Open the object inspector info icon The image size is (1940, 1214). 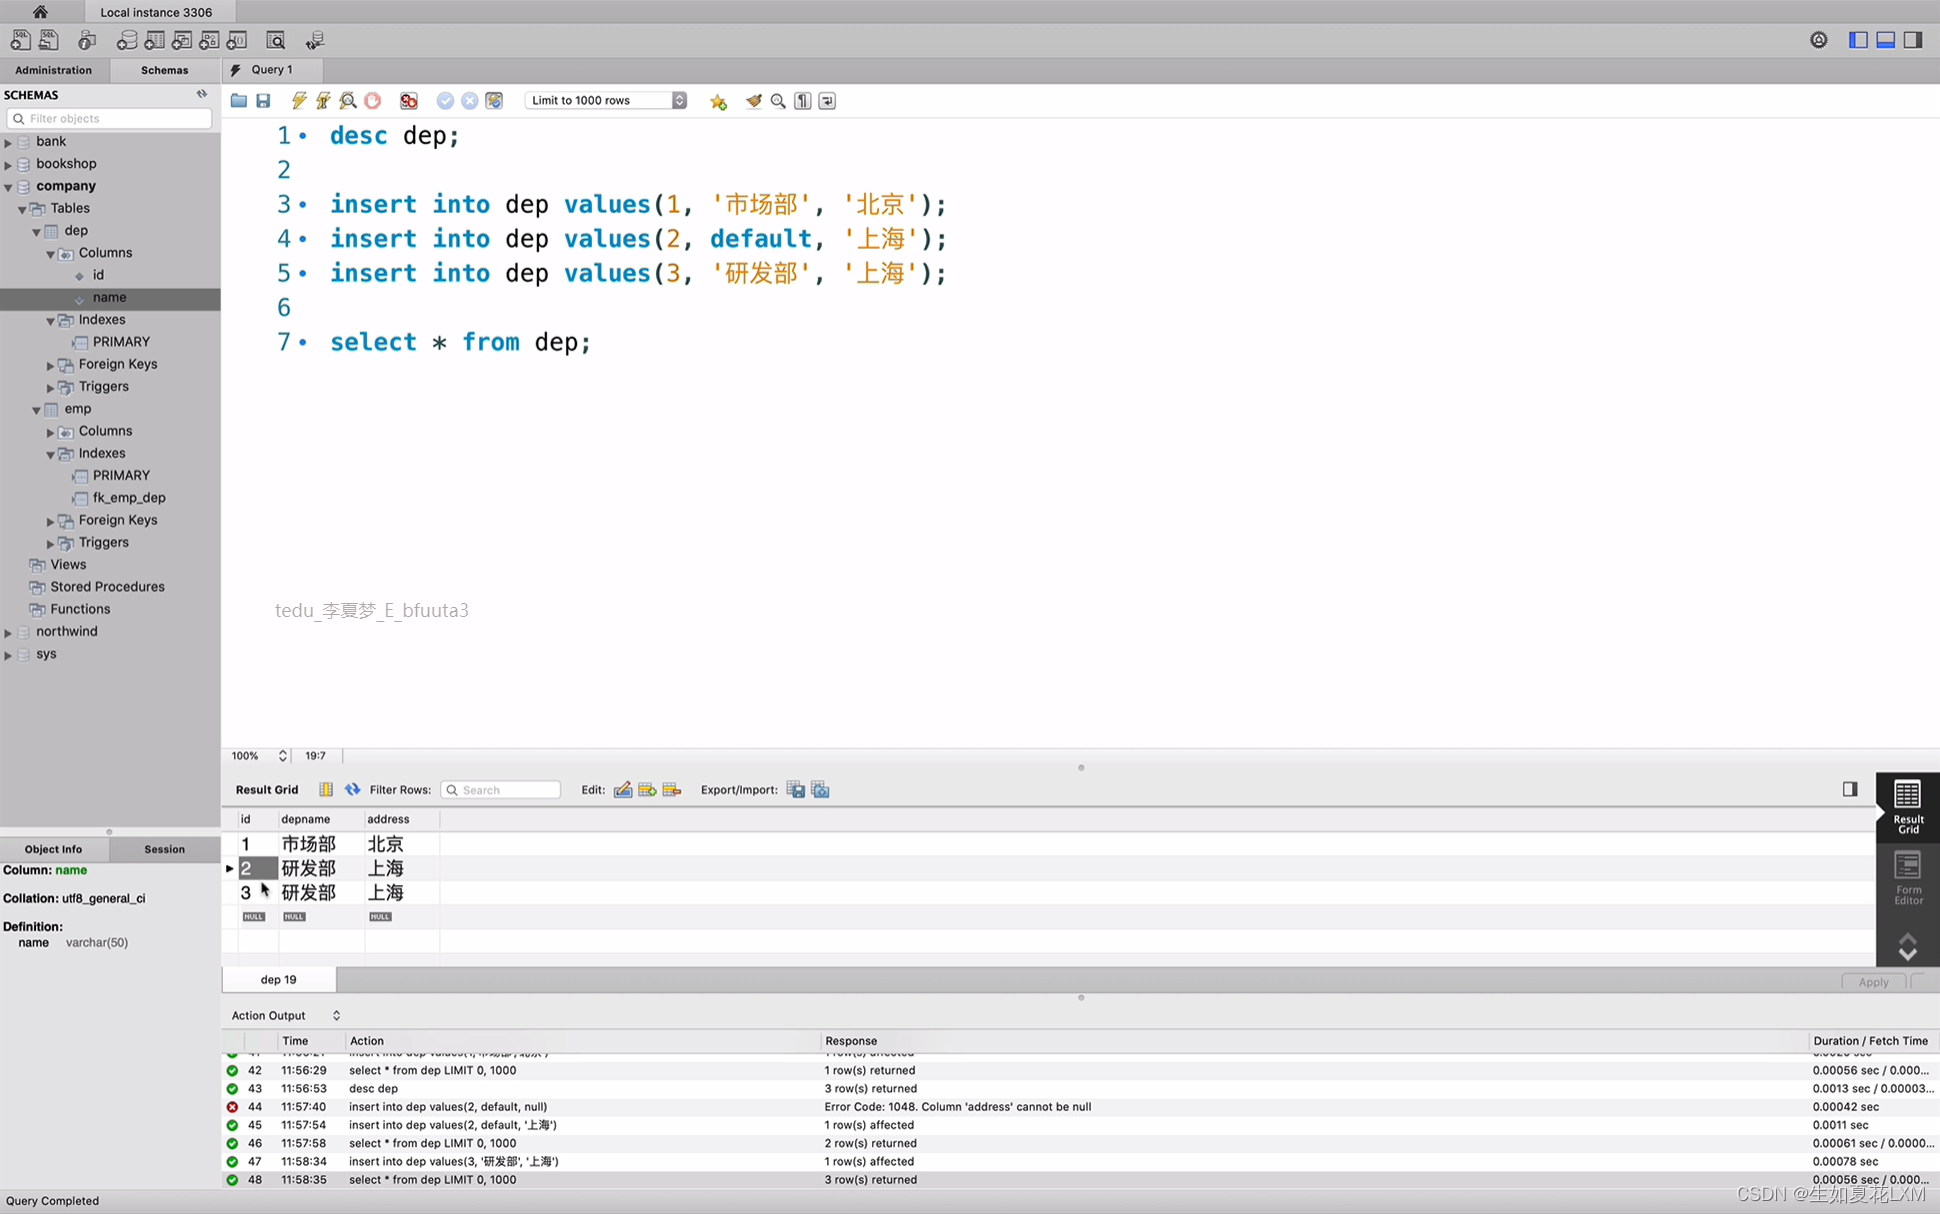(x=88, y=40)
